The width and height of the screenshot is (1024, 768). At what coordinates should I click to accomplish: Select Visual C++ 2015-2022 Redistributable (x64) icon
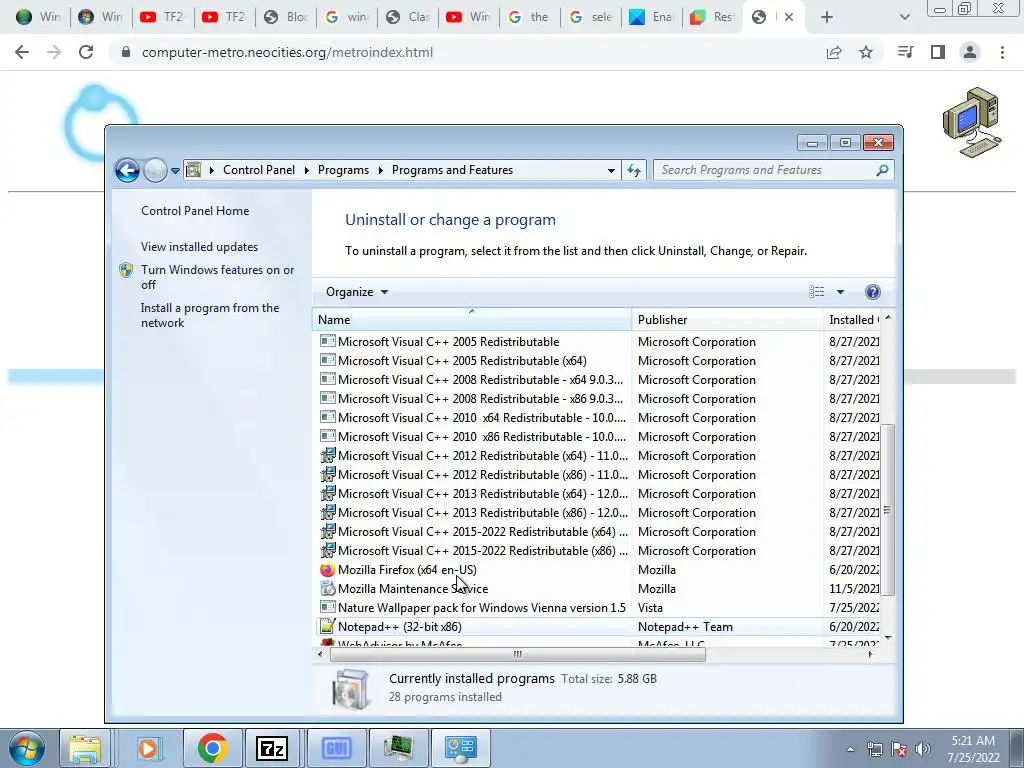coord(328,532)
